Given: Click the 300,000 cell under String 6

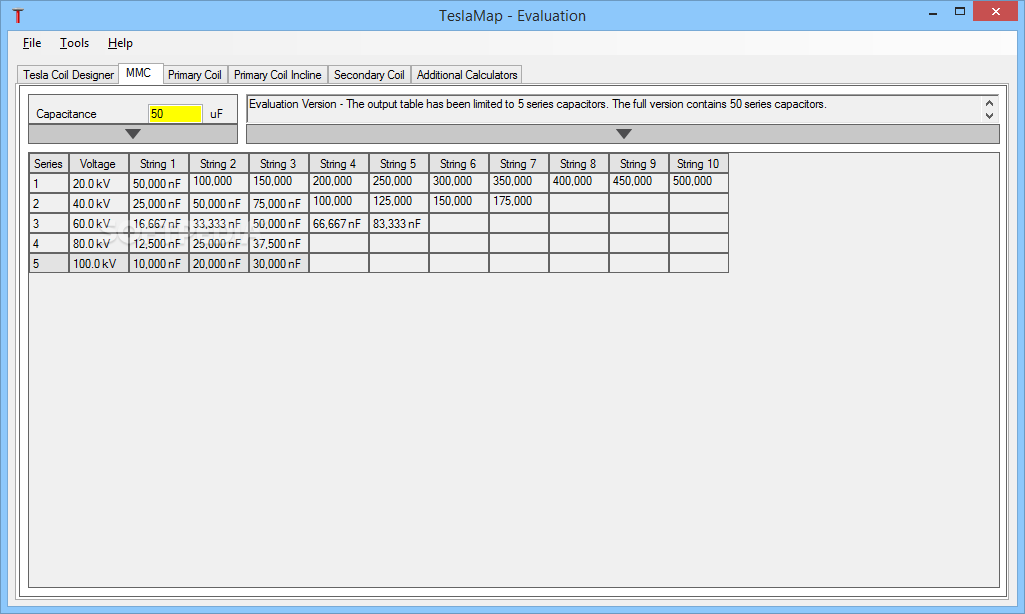Looking at the screenshot, I should 458,183.
